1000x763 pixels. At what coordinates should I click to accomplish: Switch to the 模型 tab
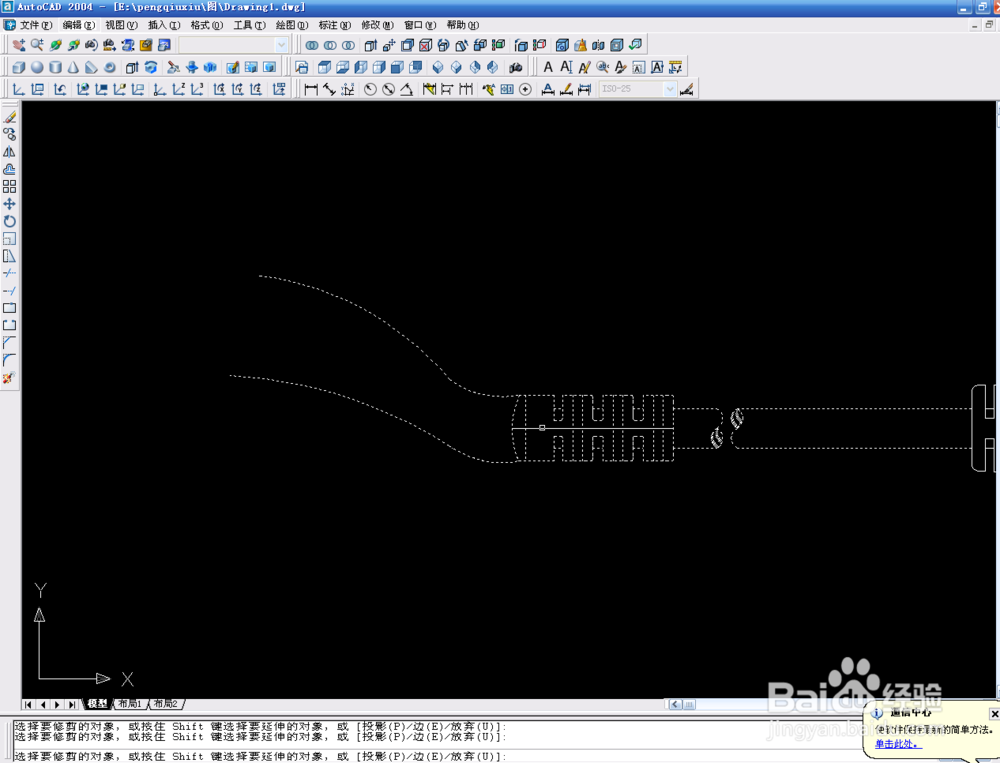(98, 704)
